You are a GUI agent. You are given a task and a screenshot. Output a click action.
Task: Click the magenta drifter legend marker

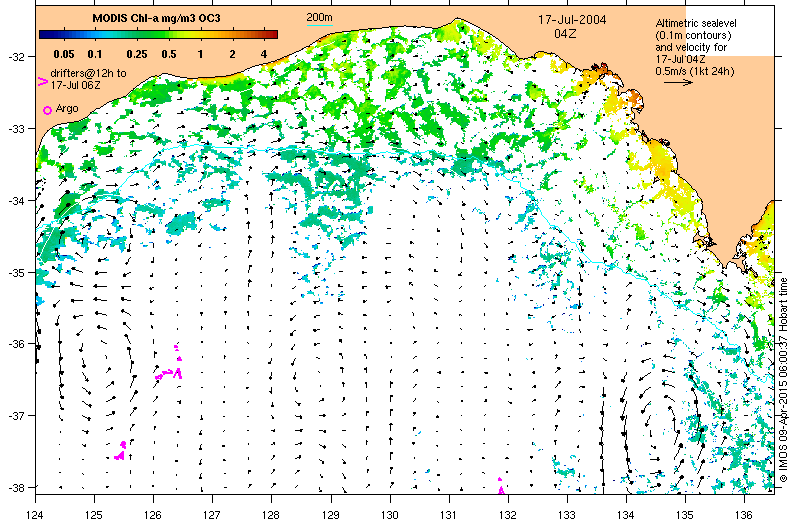click(43, 81)
